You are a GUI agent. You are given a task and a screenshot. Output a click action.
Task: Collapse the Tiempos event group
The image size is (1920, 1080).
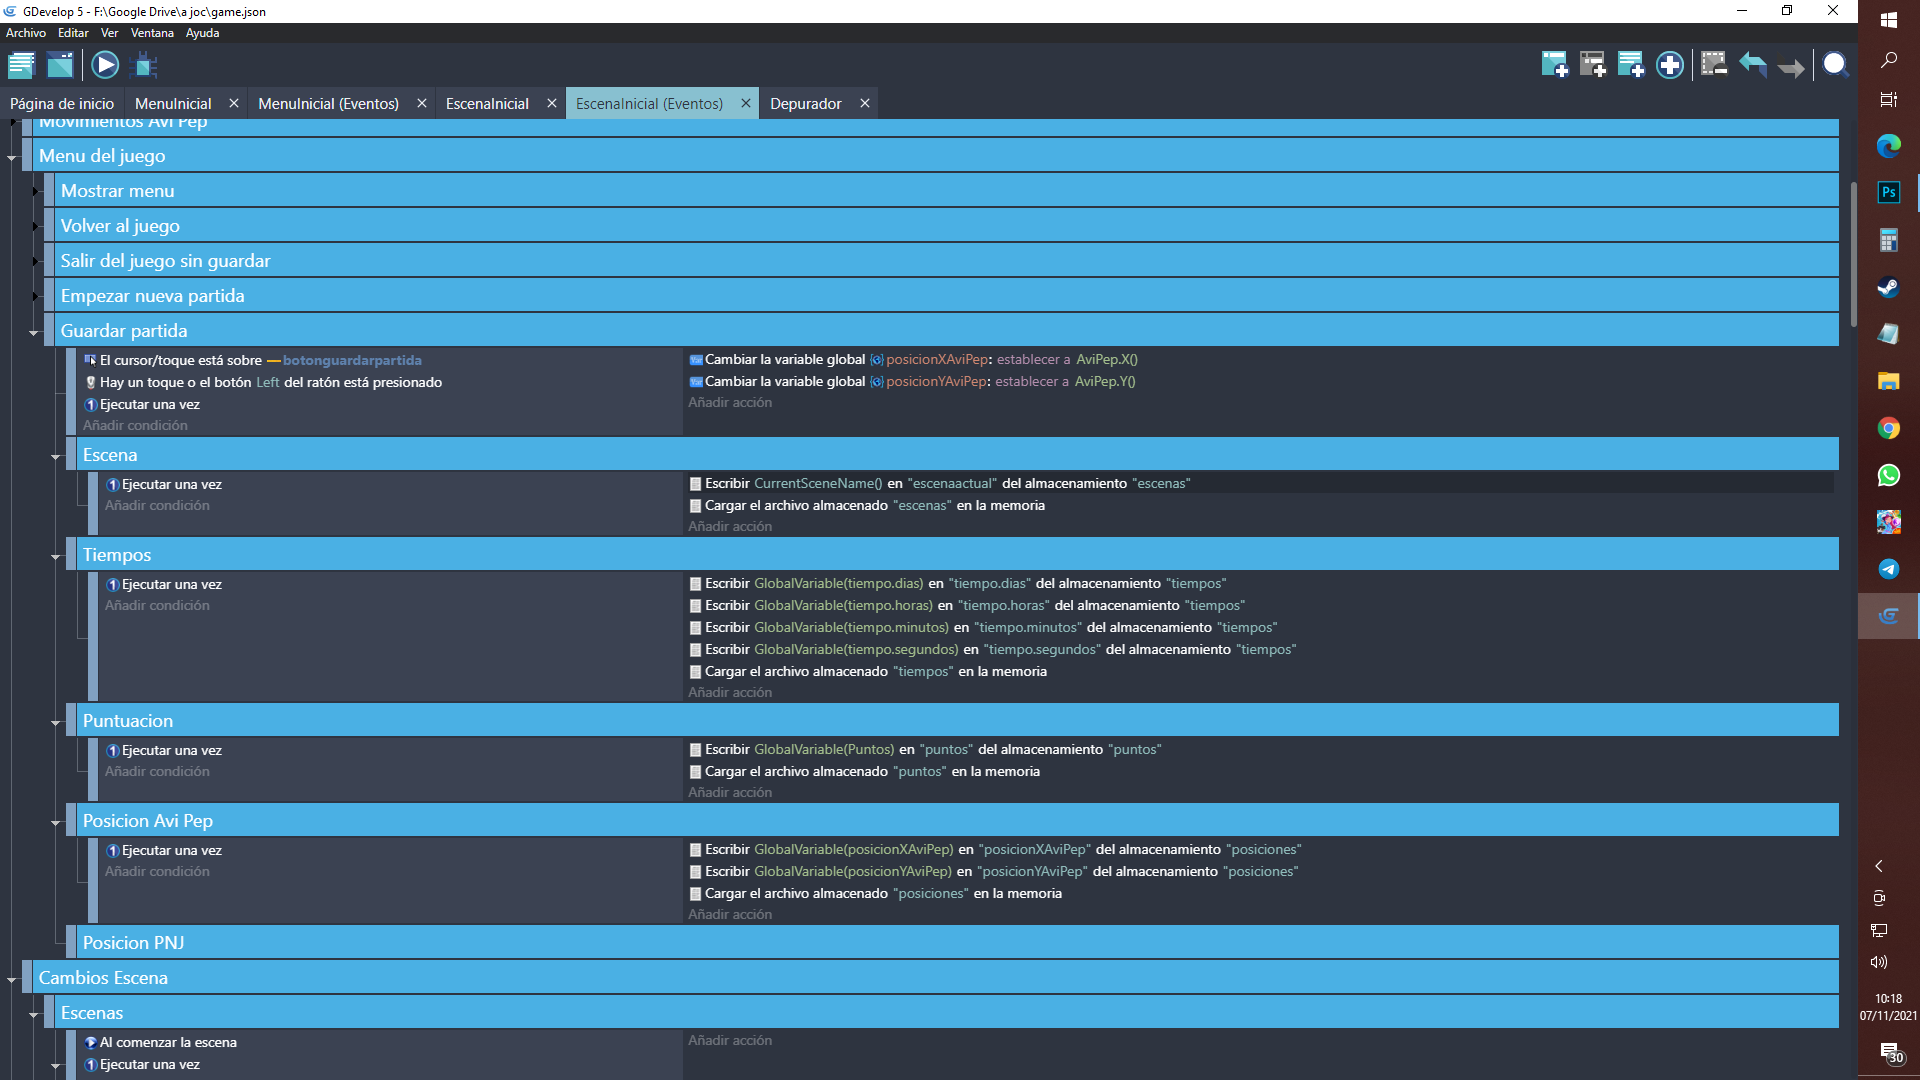[56, 556]
